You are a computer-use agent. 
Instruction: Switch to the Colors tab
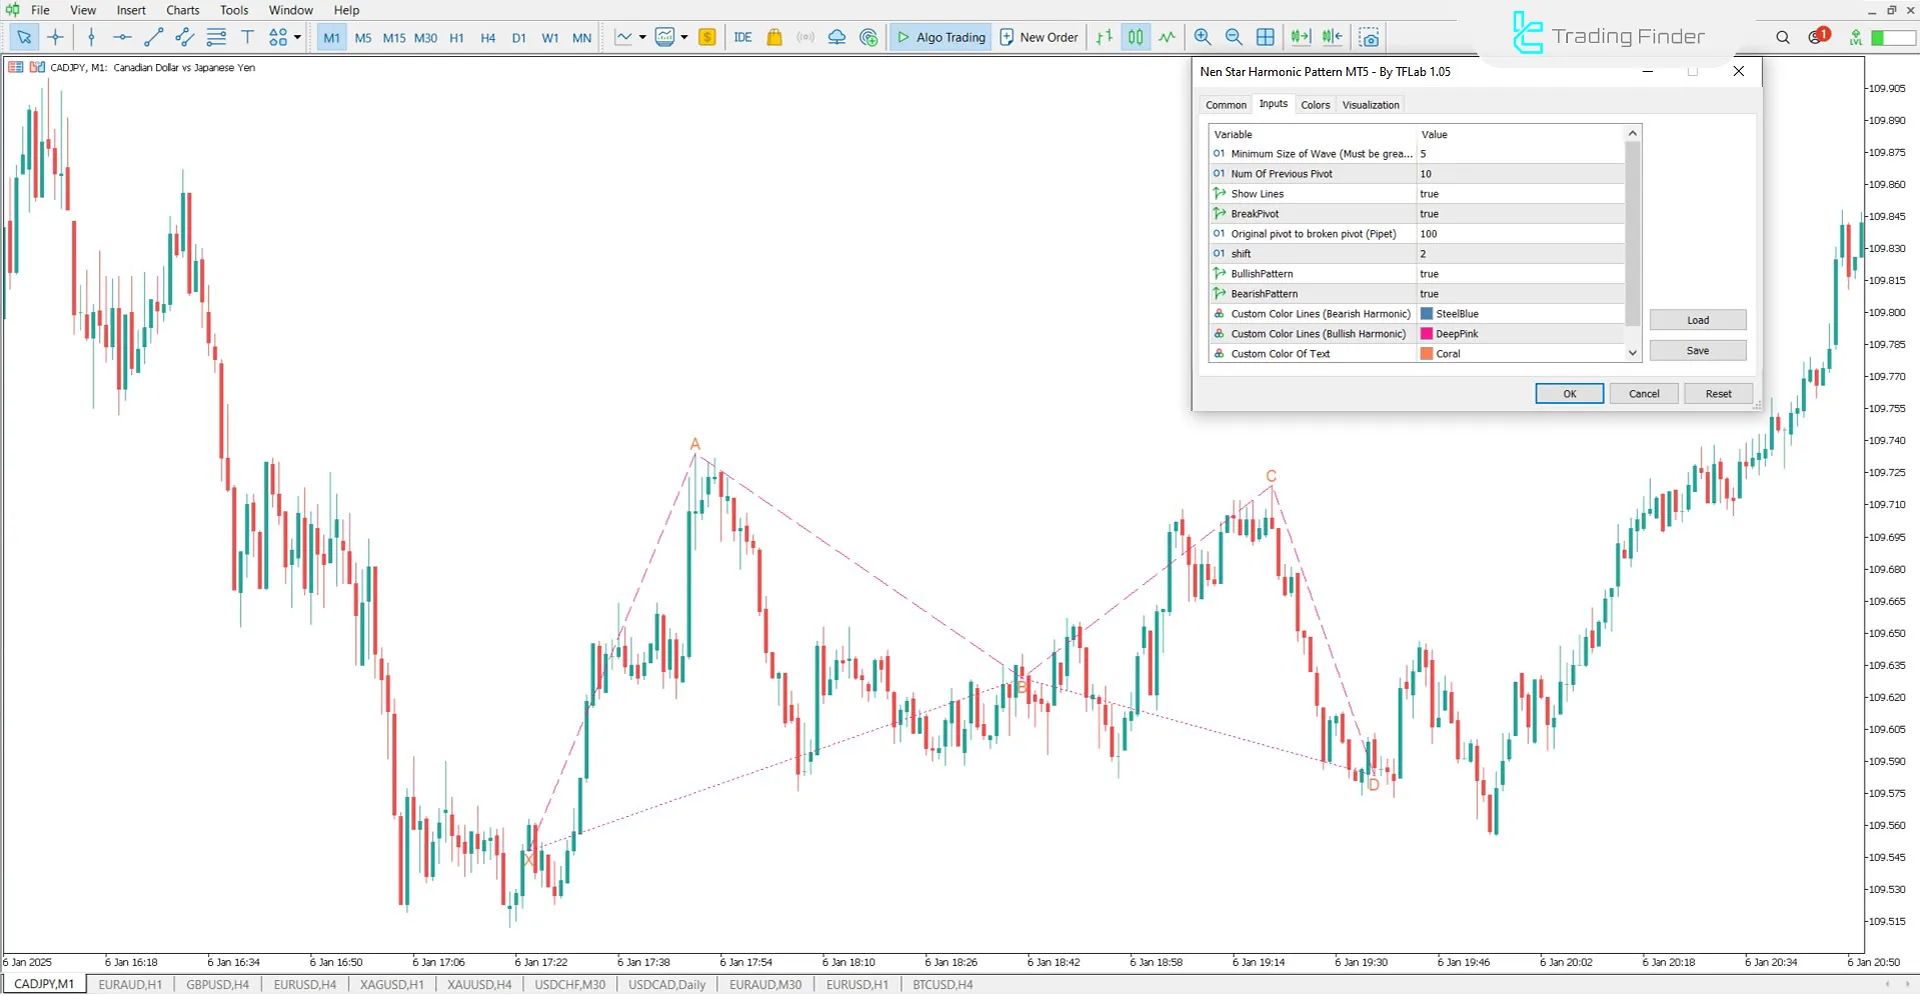[x=1315, y=104]
